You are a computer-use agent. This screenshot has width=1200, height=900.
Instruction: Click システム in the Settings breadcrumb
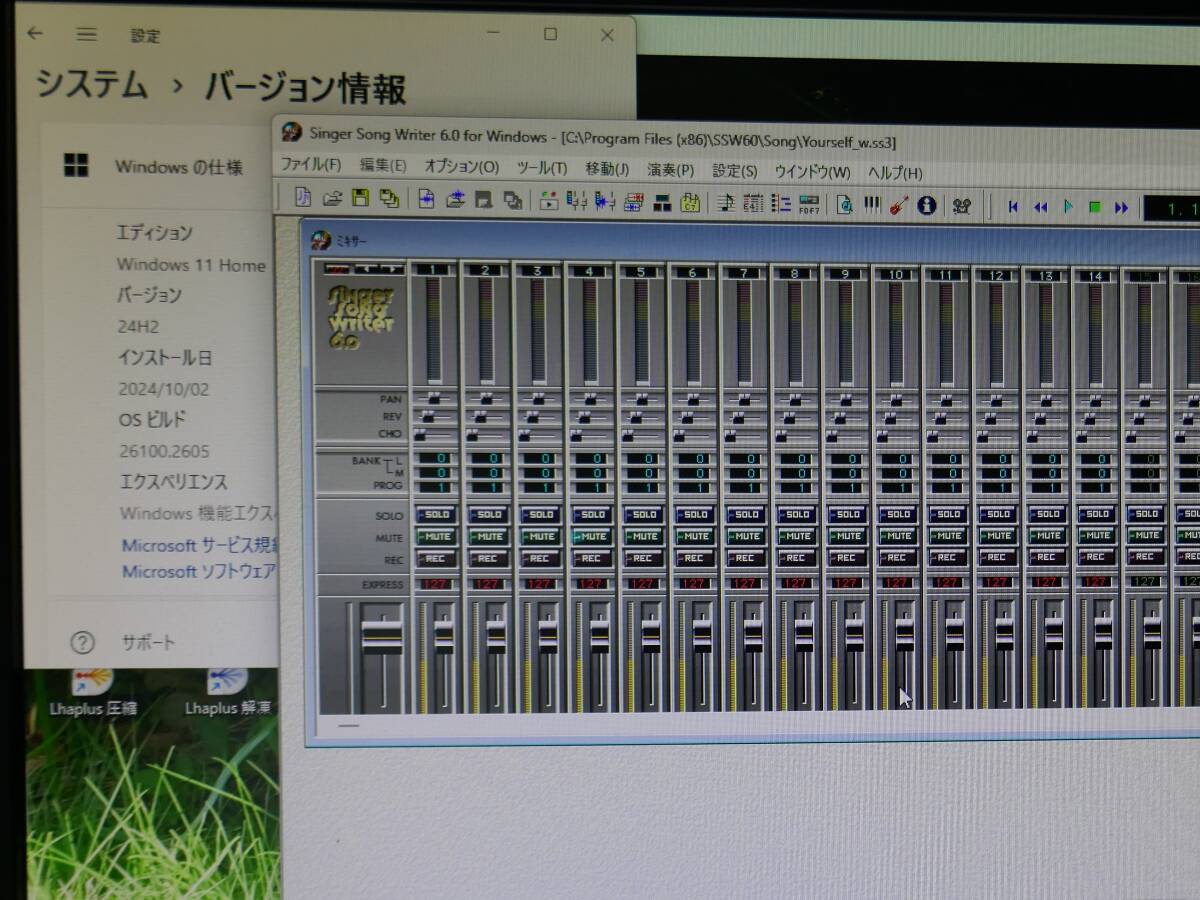[92, 85]
